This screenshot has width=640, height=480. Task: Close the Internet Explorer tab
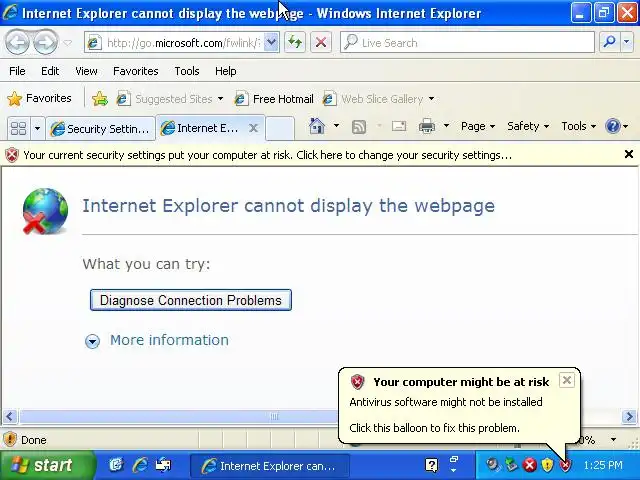pyautogui.click(x=253, y=128)
